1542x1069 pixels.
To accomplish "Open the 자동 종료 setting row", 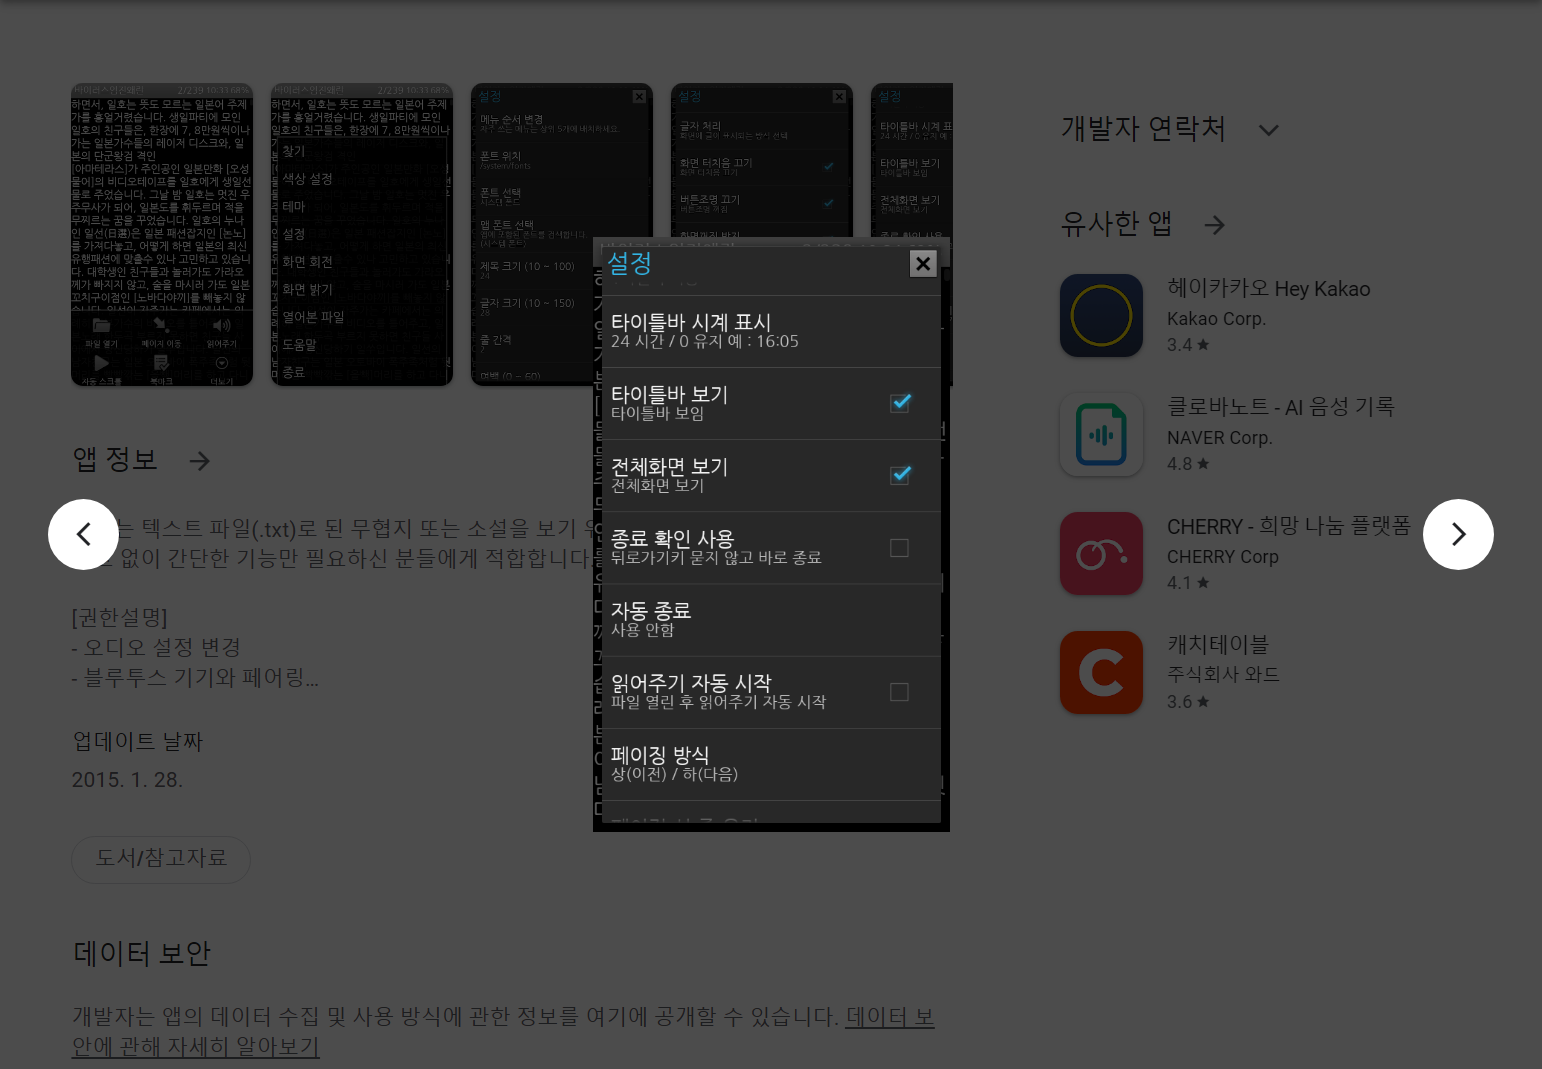I will point(771,620).
